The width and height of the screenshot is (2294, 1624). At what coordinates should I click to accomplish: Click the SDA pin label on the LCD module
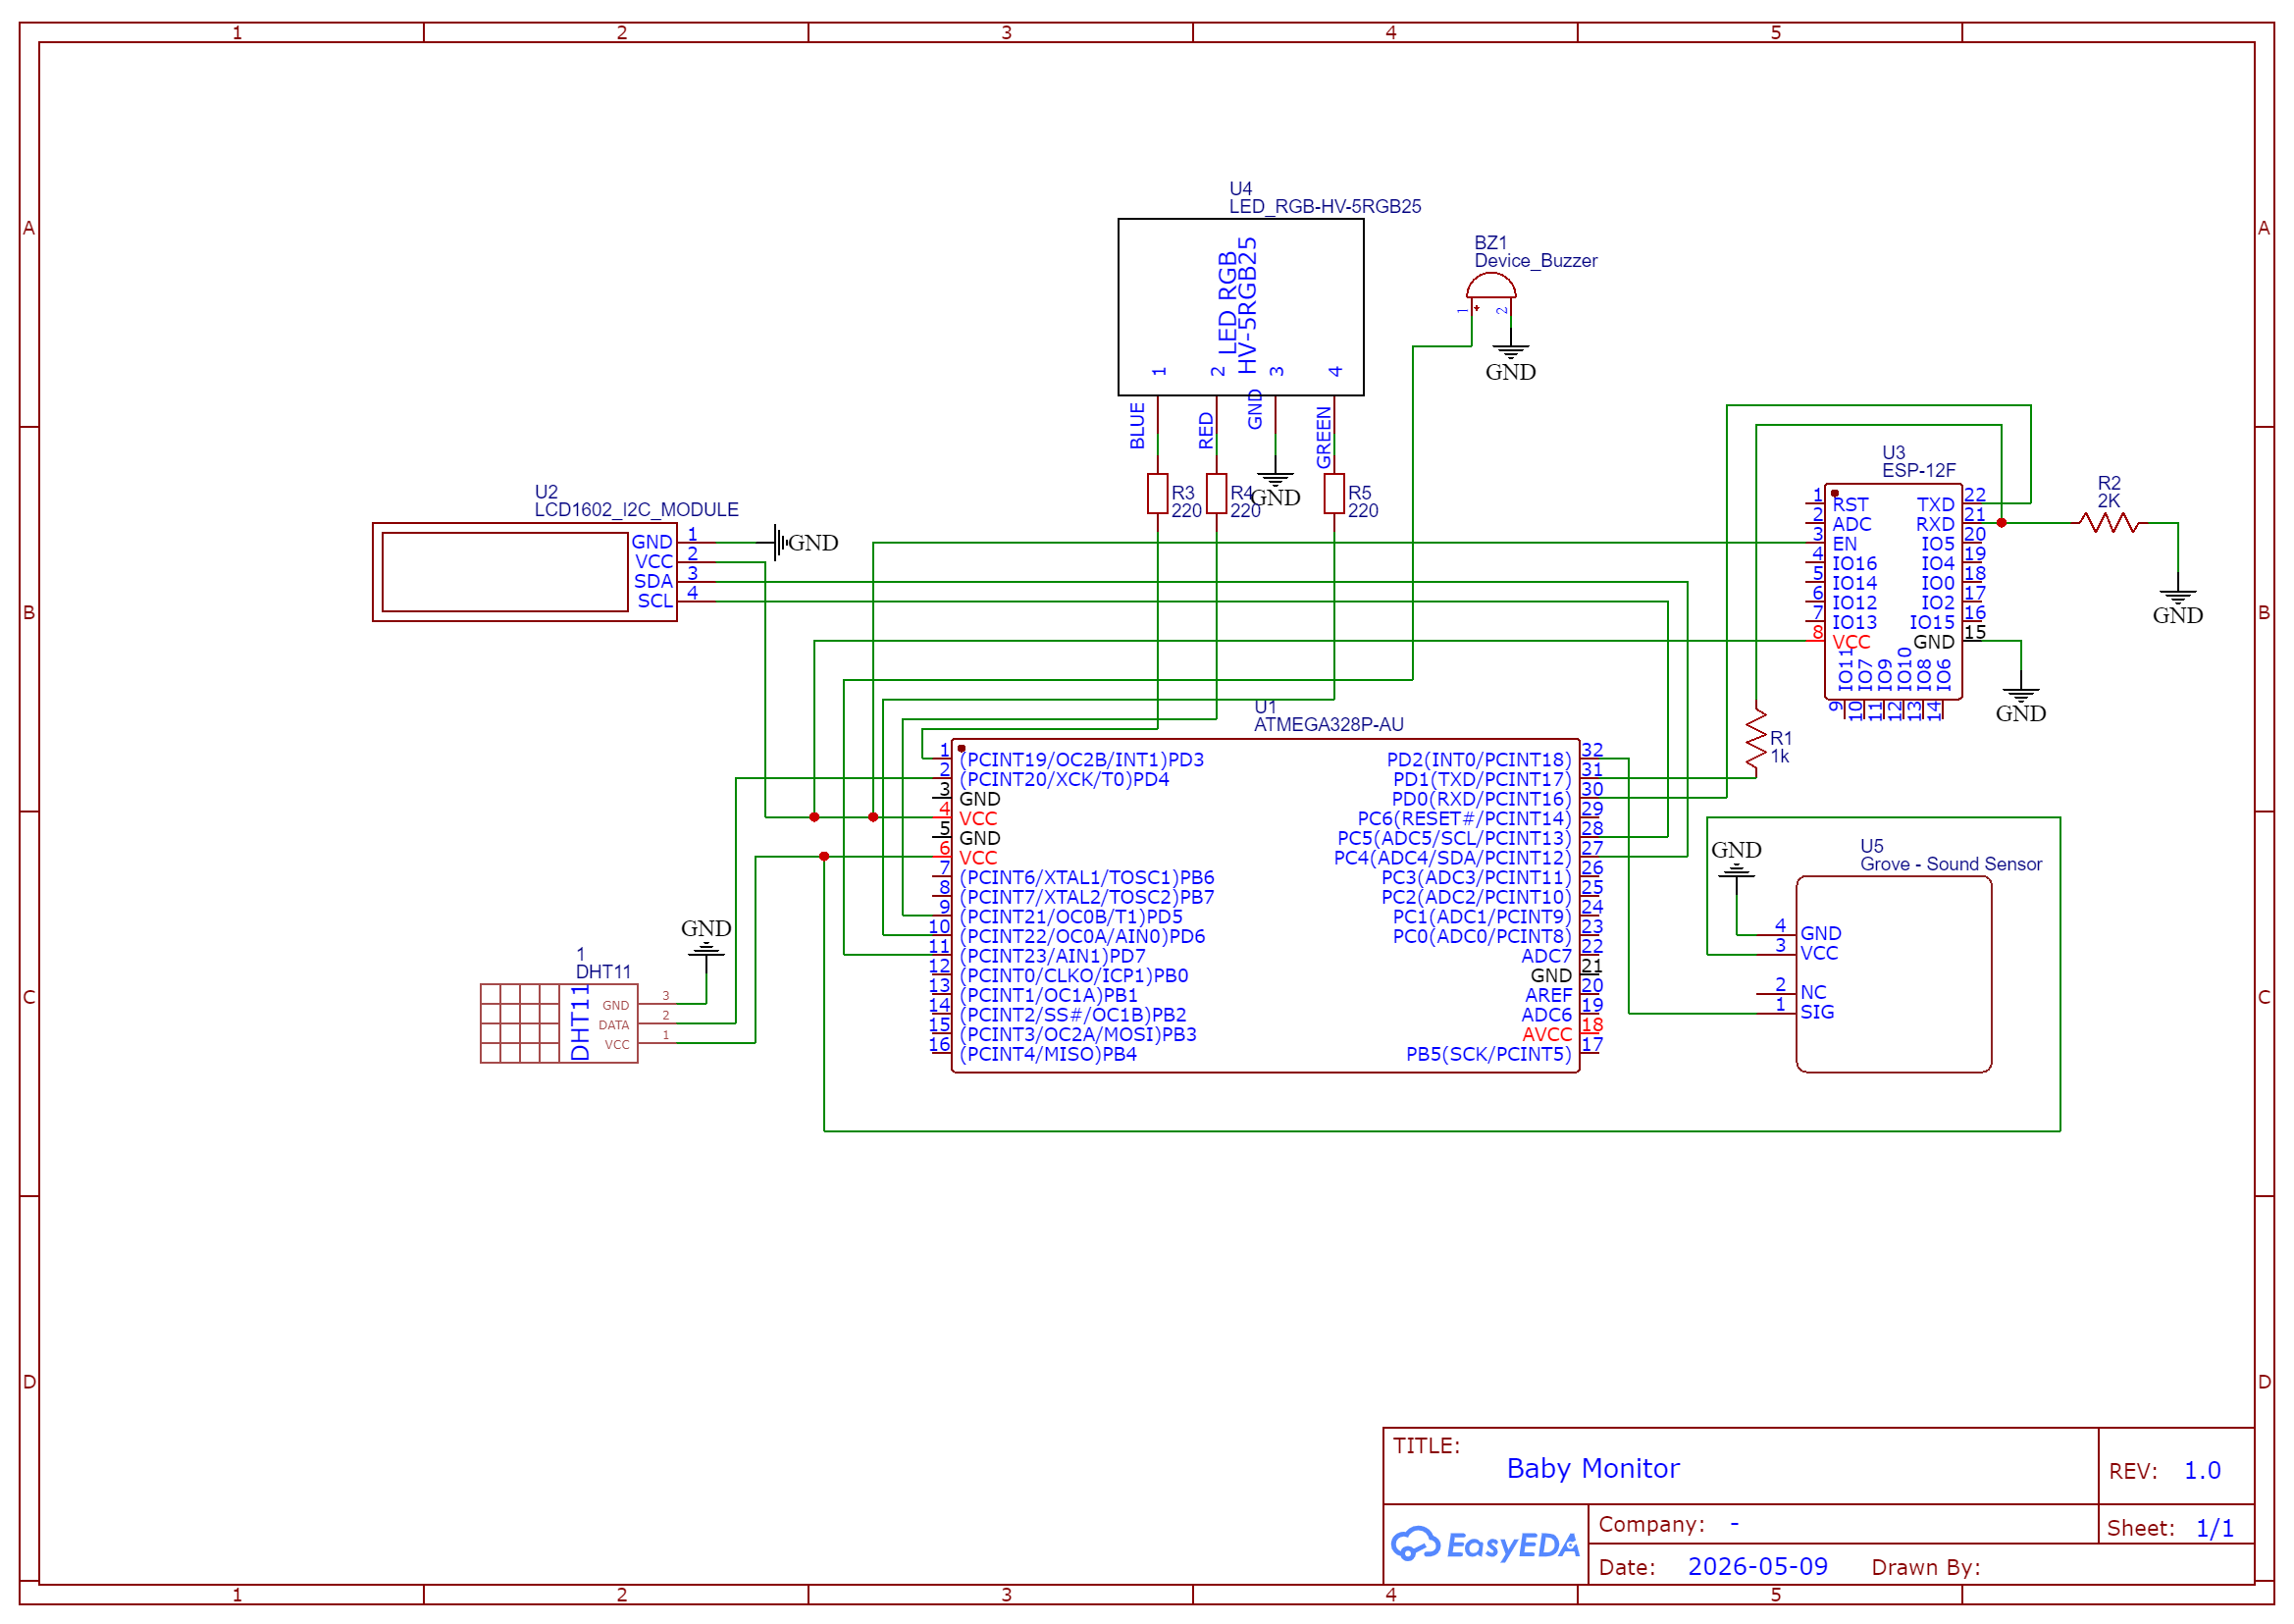pos(653,581)
